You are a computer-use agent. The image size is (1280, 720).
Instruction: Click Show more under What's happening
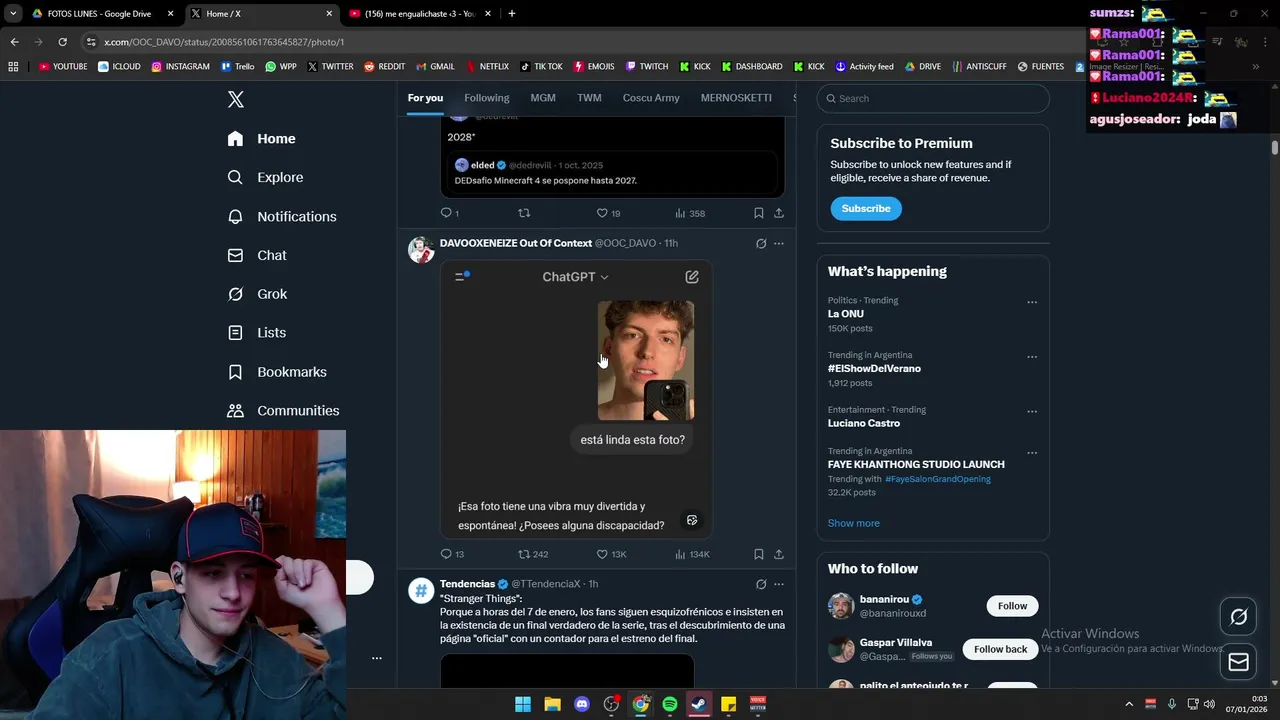[x=854, y=523]
